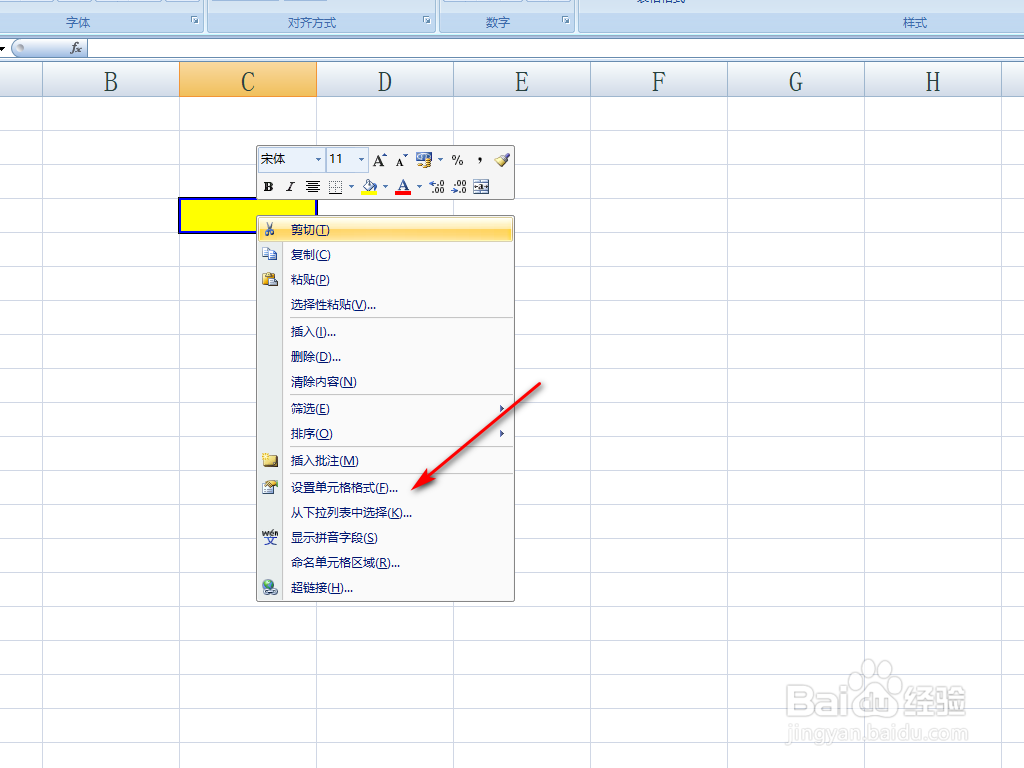
Task: Choose 命名单元格区域(R)... entry
Action: (385, 563)
